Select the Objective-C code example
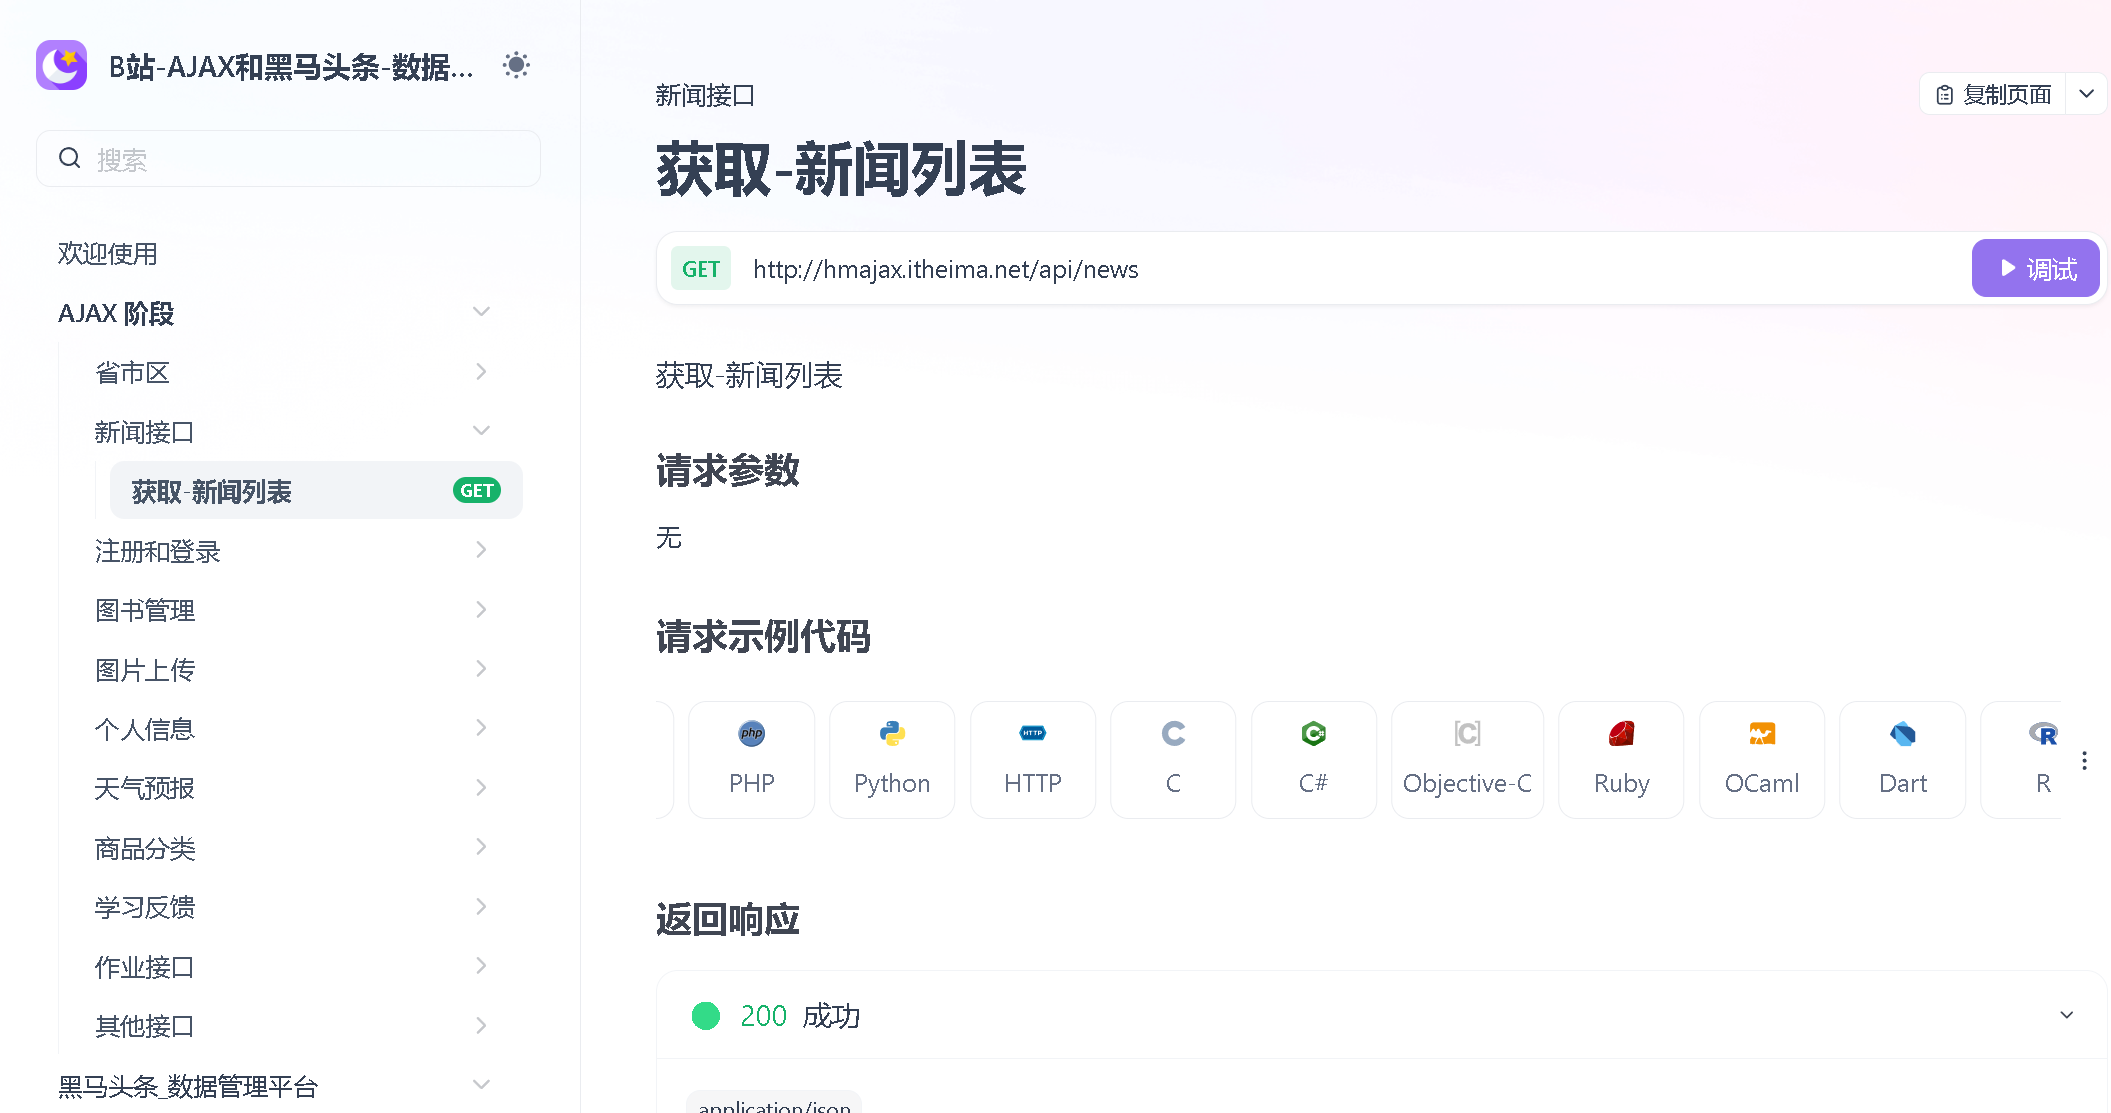Screen dimensions: 2111x1113 click(x=1467, y=760)
